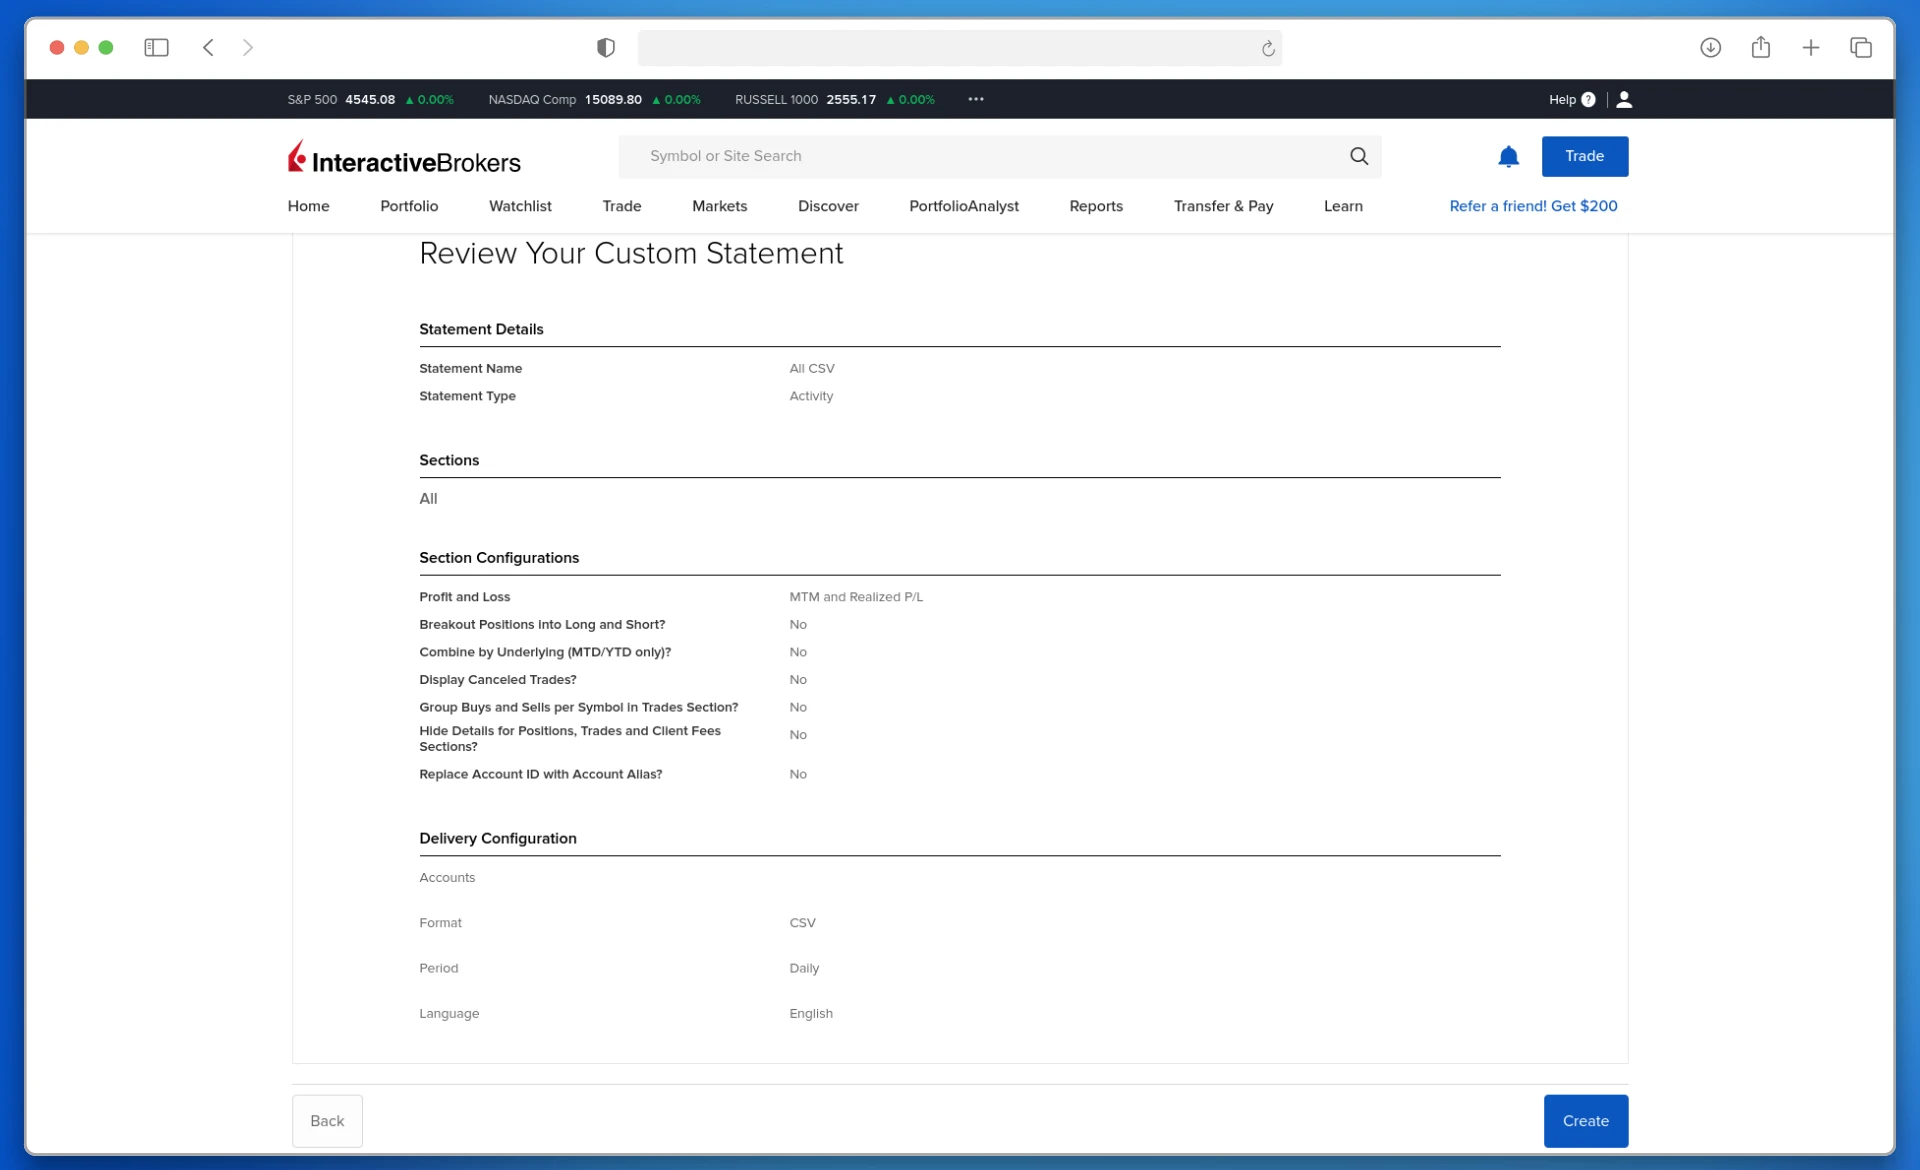Click the search magnifier icon
The width and height of the screenshot is (1920, 1170).
coord(1358,156)
